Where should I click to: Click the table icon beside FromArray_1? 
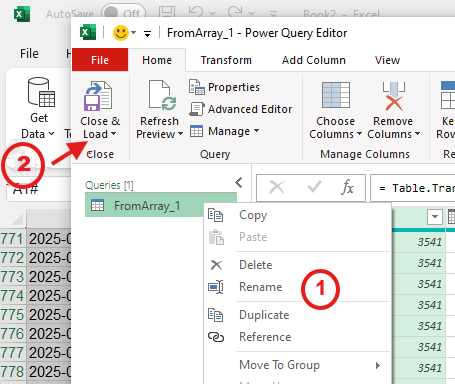[97, 206]
